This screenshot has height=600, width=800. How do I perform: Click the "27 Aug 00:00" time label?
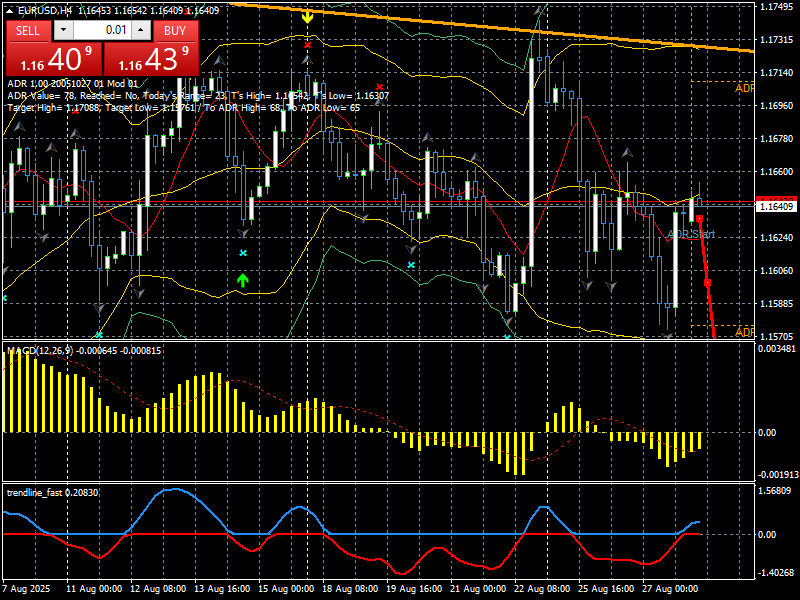pyautogui.click(x=670, y=589)
